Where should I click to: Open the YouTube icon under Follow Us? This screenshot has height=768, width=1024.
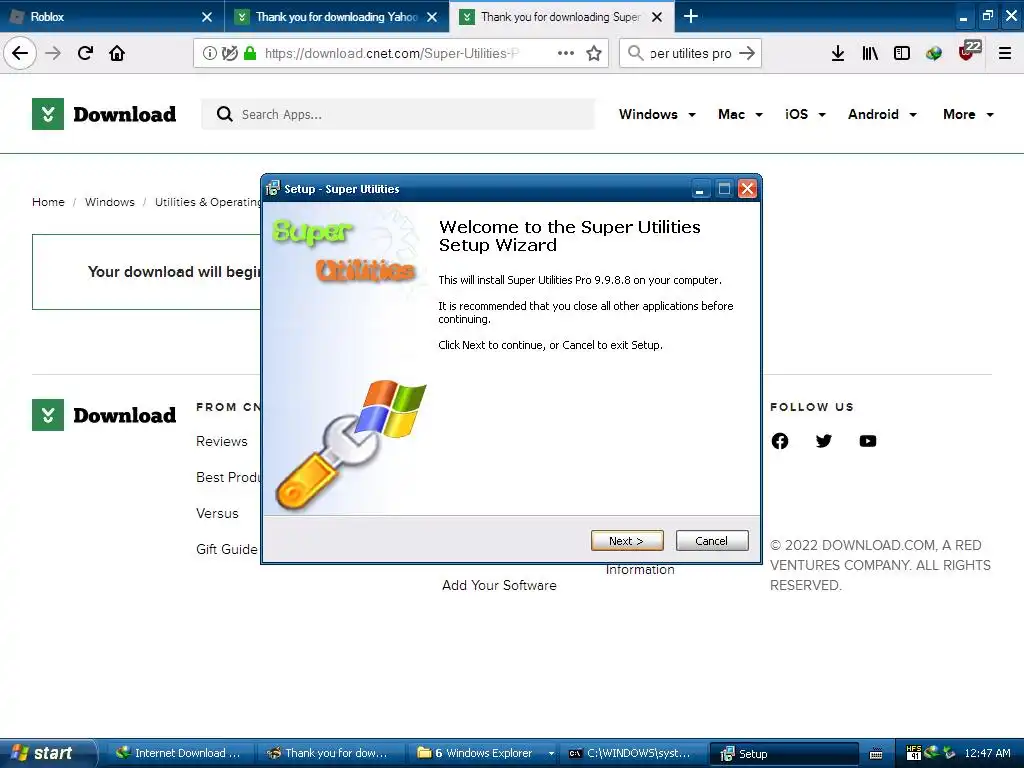point(868,441)
